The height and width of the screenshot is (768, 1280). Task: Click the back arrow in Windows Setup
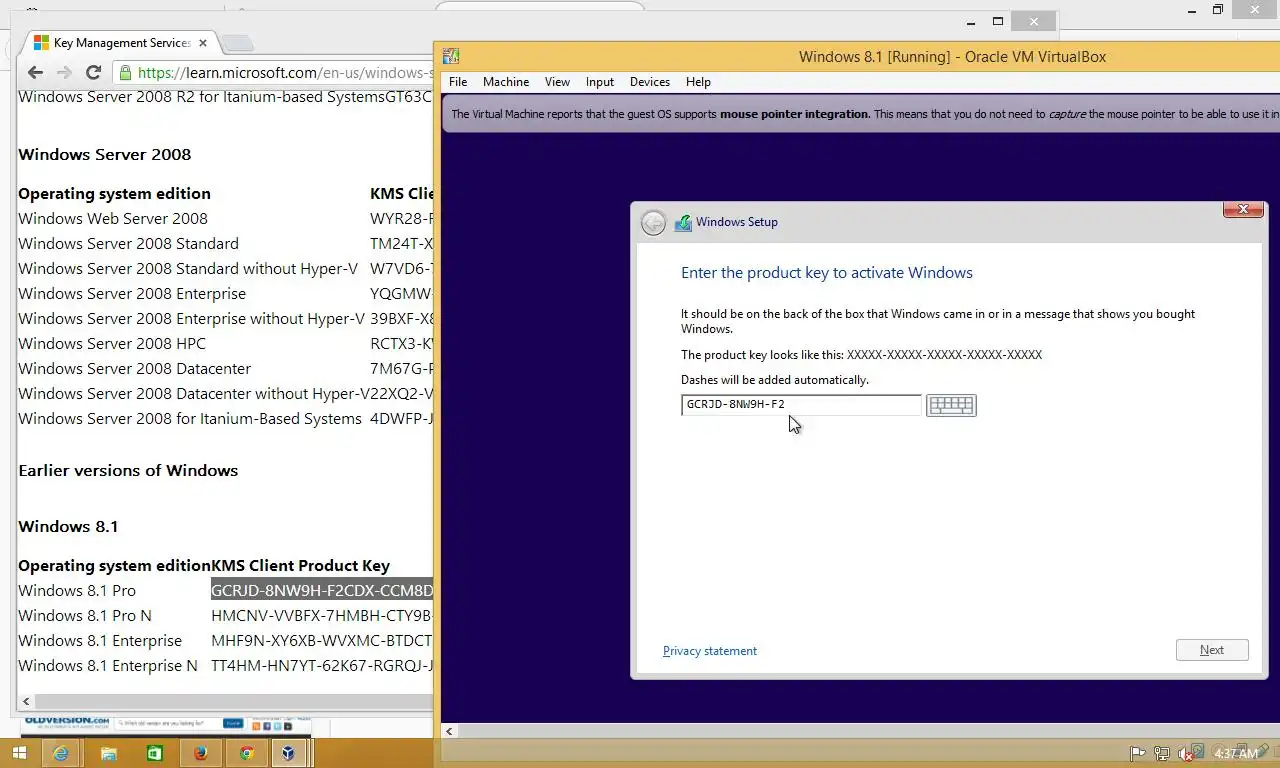click(x=653, y=223)
